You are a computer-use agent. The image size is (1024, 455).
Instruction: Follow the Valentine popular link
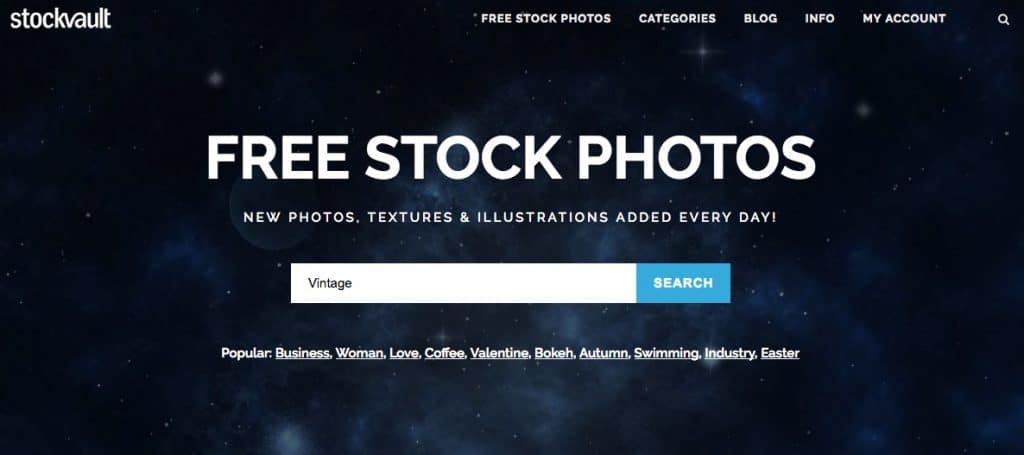click(x=499, y=353)
